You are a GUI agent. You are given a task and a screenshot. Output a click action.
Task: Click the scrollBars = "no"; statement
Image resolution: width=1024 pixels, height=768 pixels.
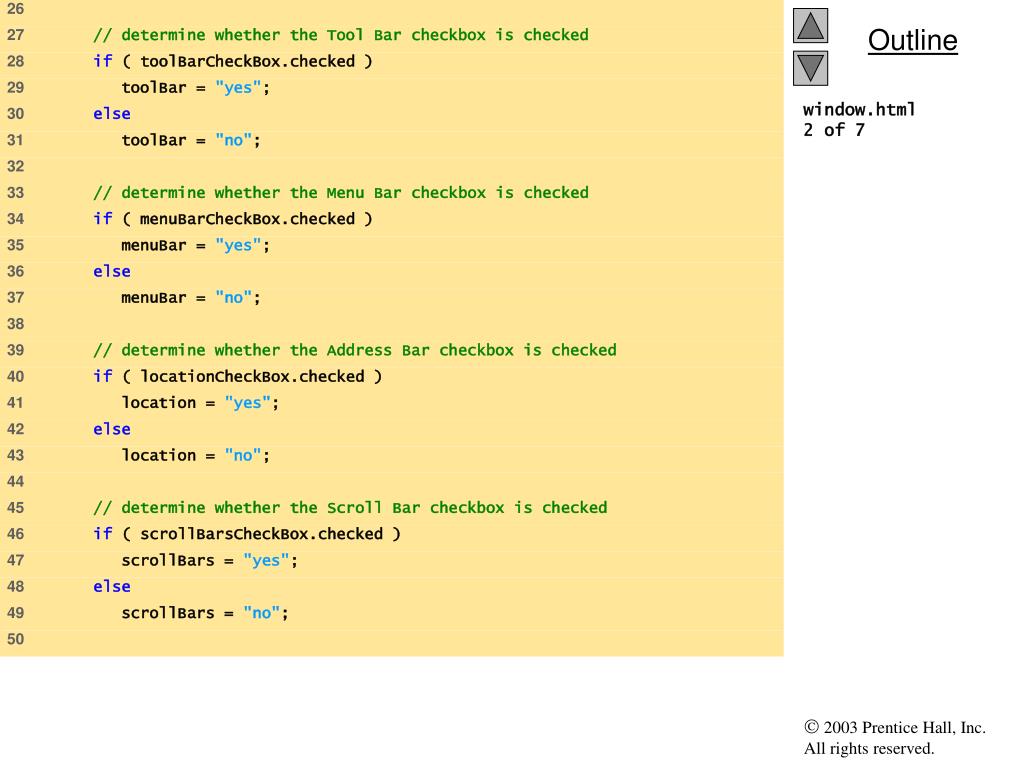click(x=205, y=613)
